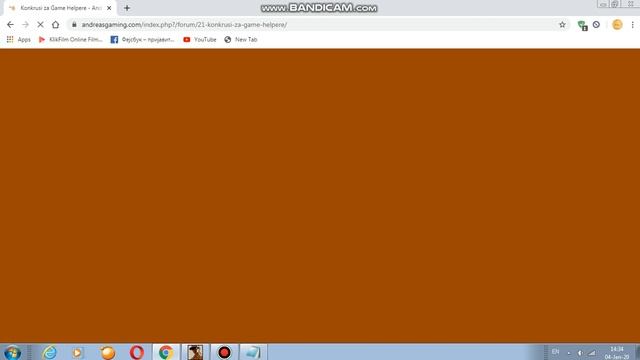
Task: Open the Chrome three-dot menu
Action: coord(632,24)
